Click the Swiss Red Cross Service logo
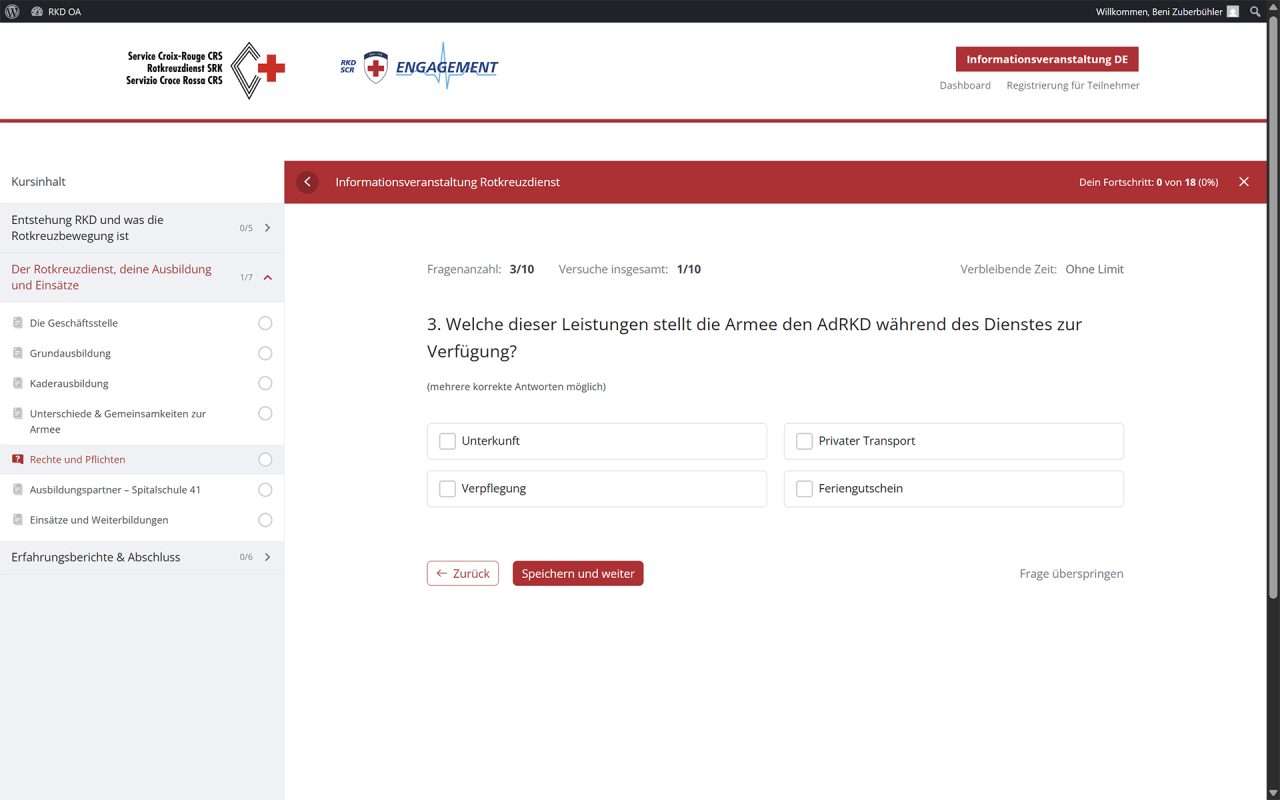1280x800 pixels. click(x=206, y=69)
